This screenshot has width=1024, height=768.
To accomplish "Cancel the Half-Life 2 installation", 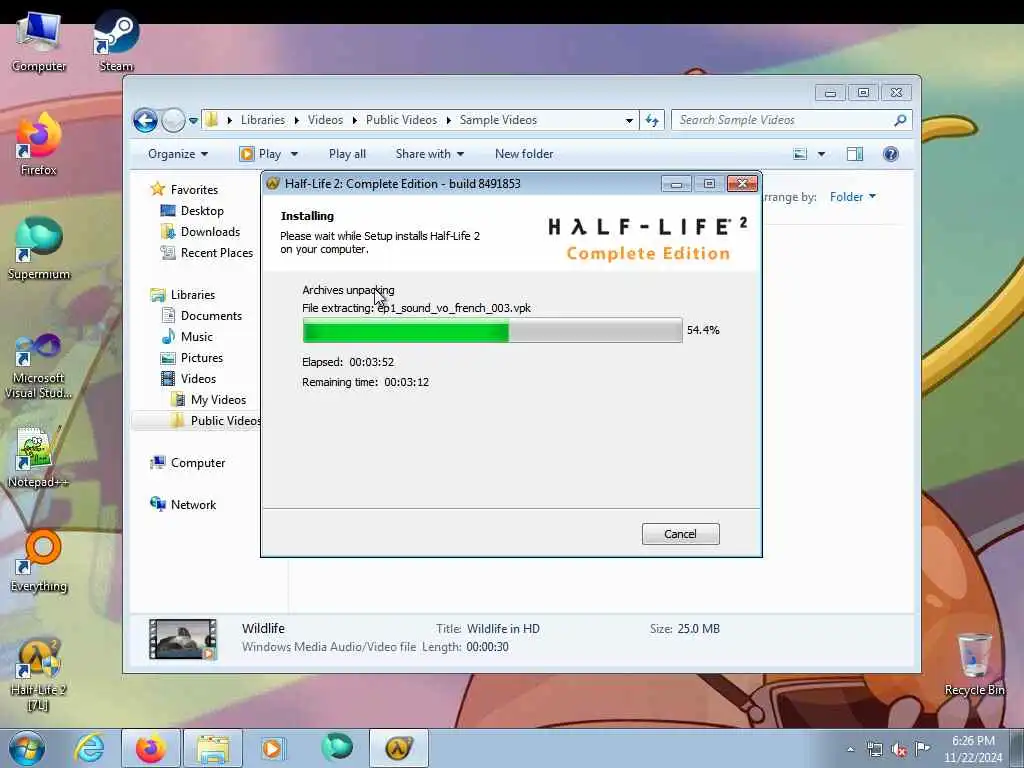I will point(680,534).
